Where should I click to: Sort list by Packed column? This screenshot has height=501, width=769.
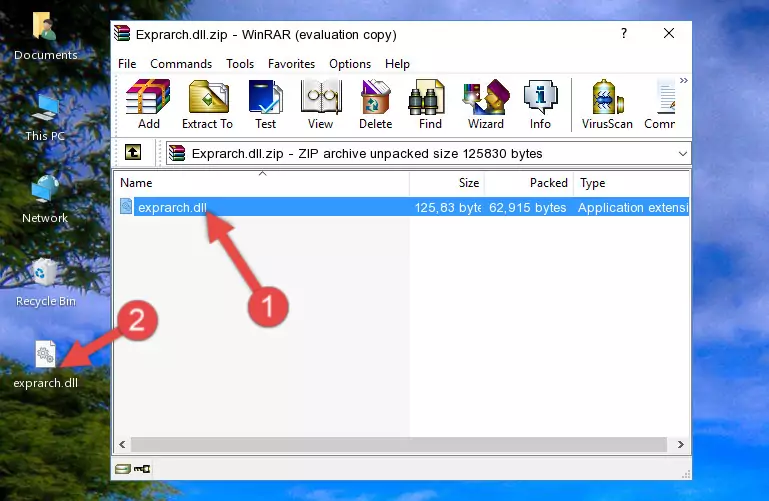point(529,182)
